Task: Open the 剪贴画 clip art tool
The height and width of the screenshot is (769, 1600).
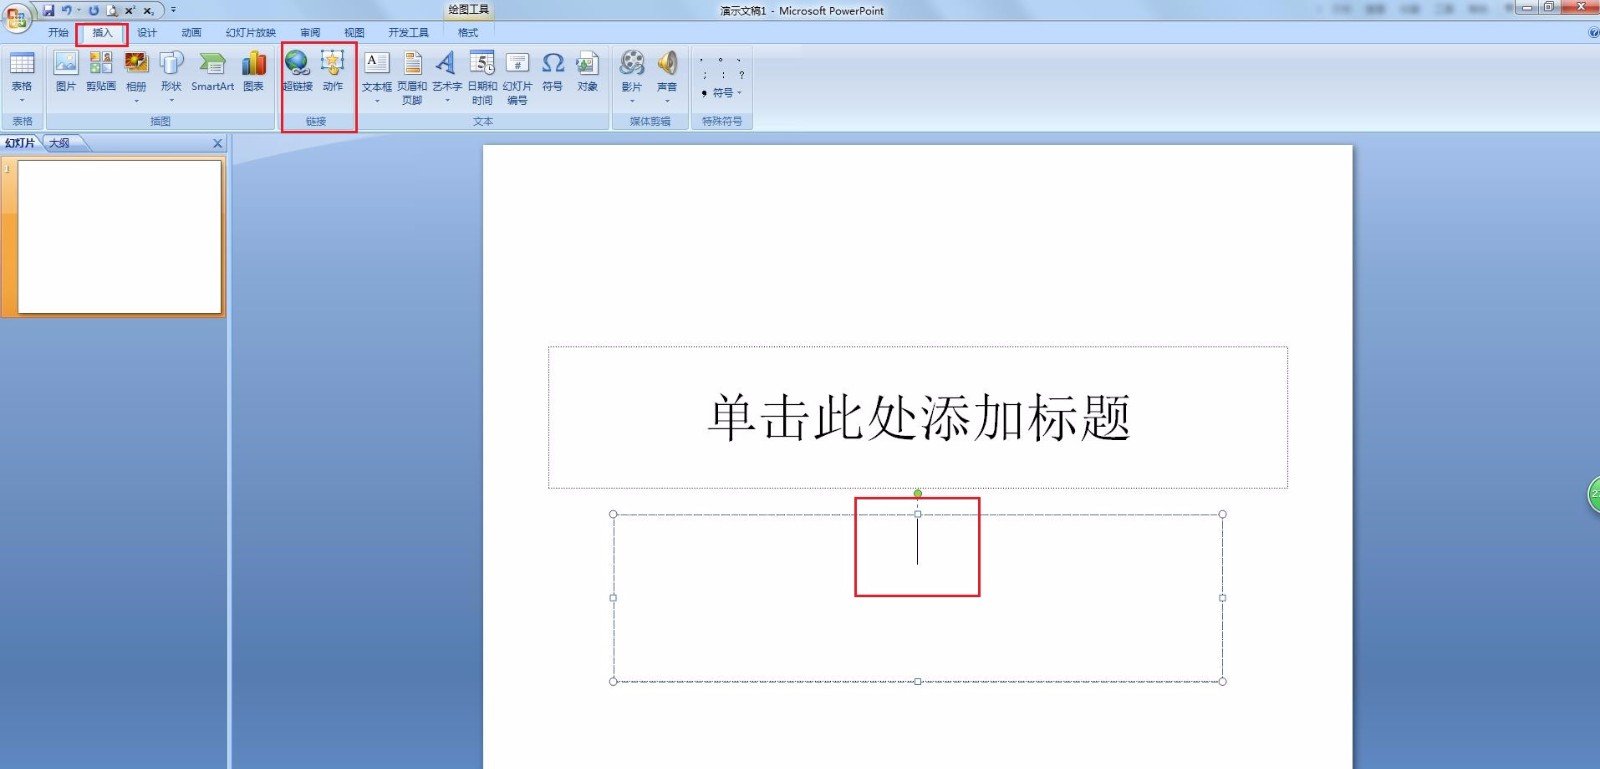Action: pyautogui.click(x=101, y=71)
